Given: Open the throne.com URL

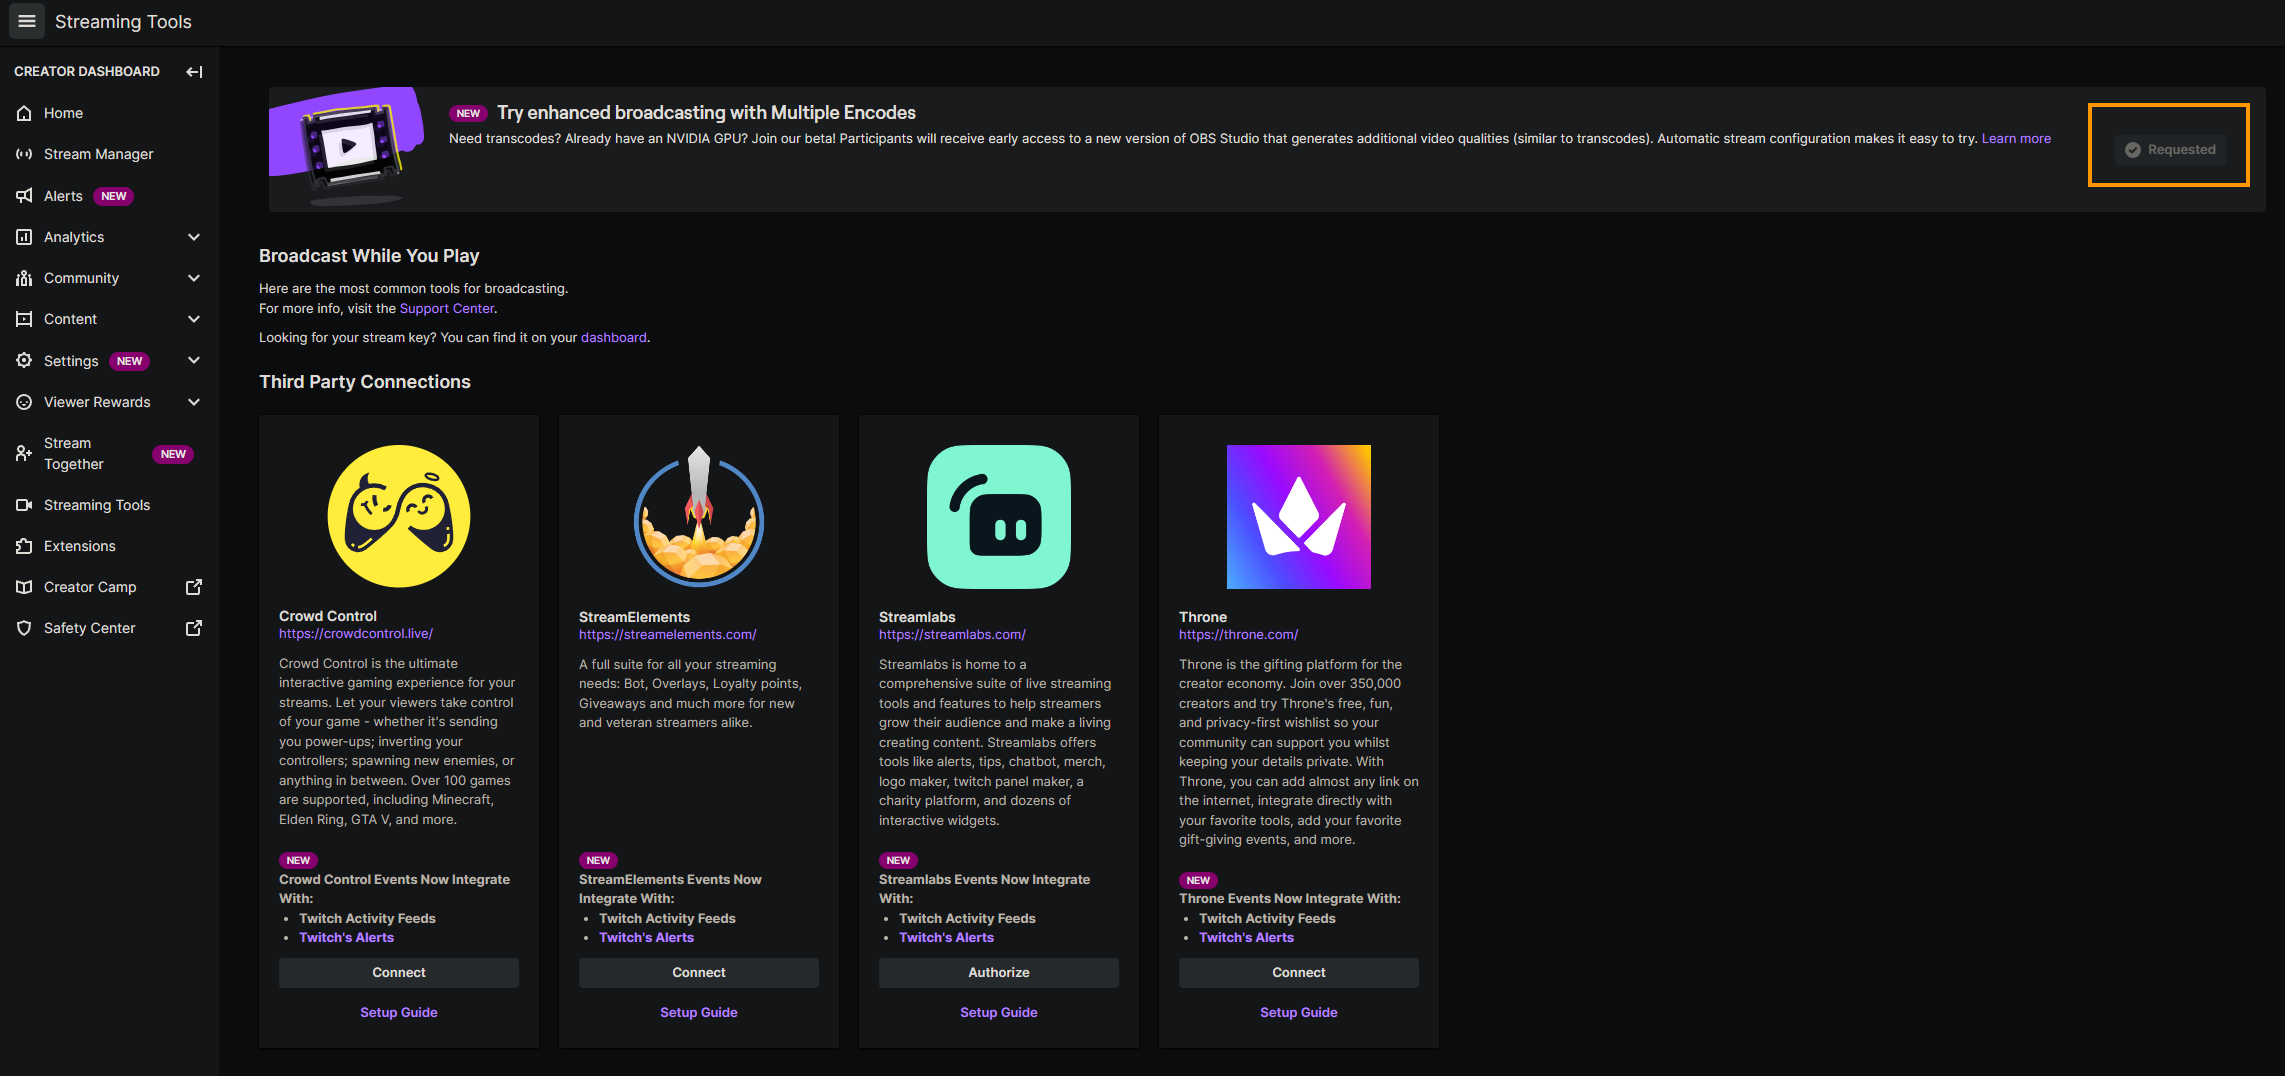Looking at the screenshot, I should [x=1238, y=634].
